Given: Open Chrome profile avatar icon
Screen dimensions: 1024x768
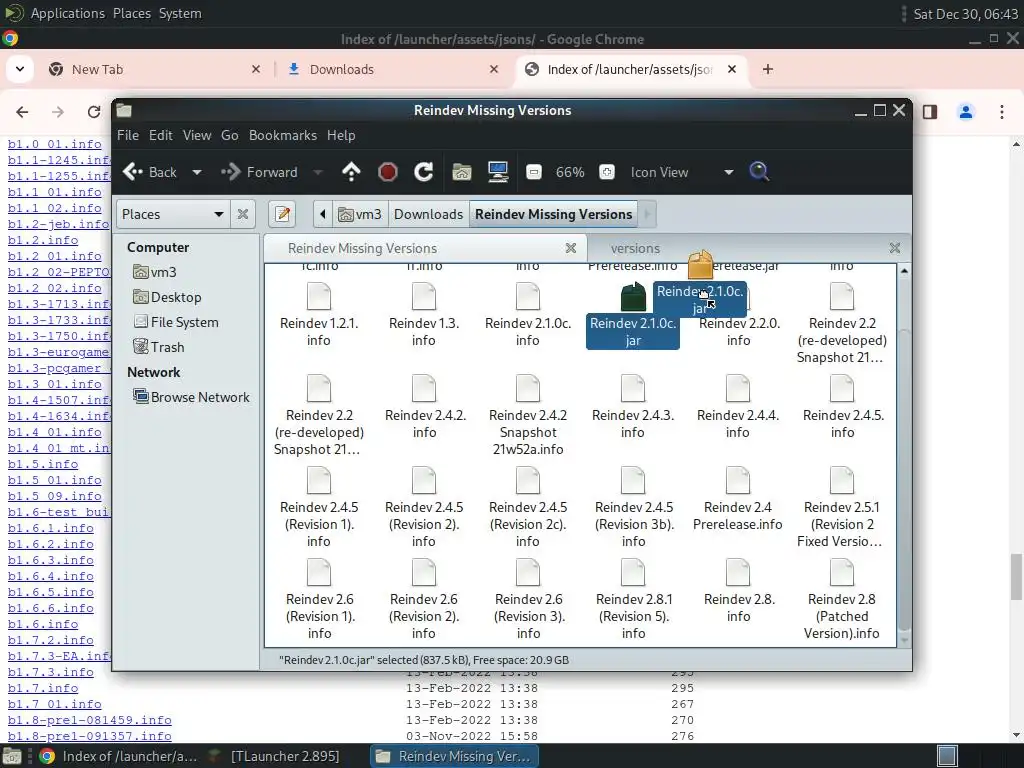Looking at the screenshot, I should (966, 112).
